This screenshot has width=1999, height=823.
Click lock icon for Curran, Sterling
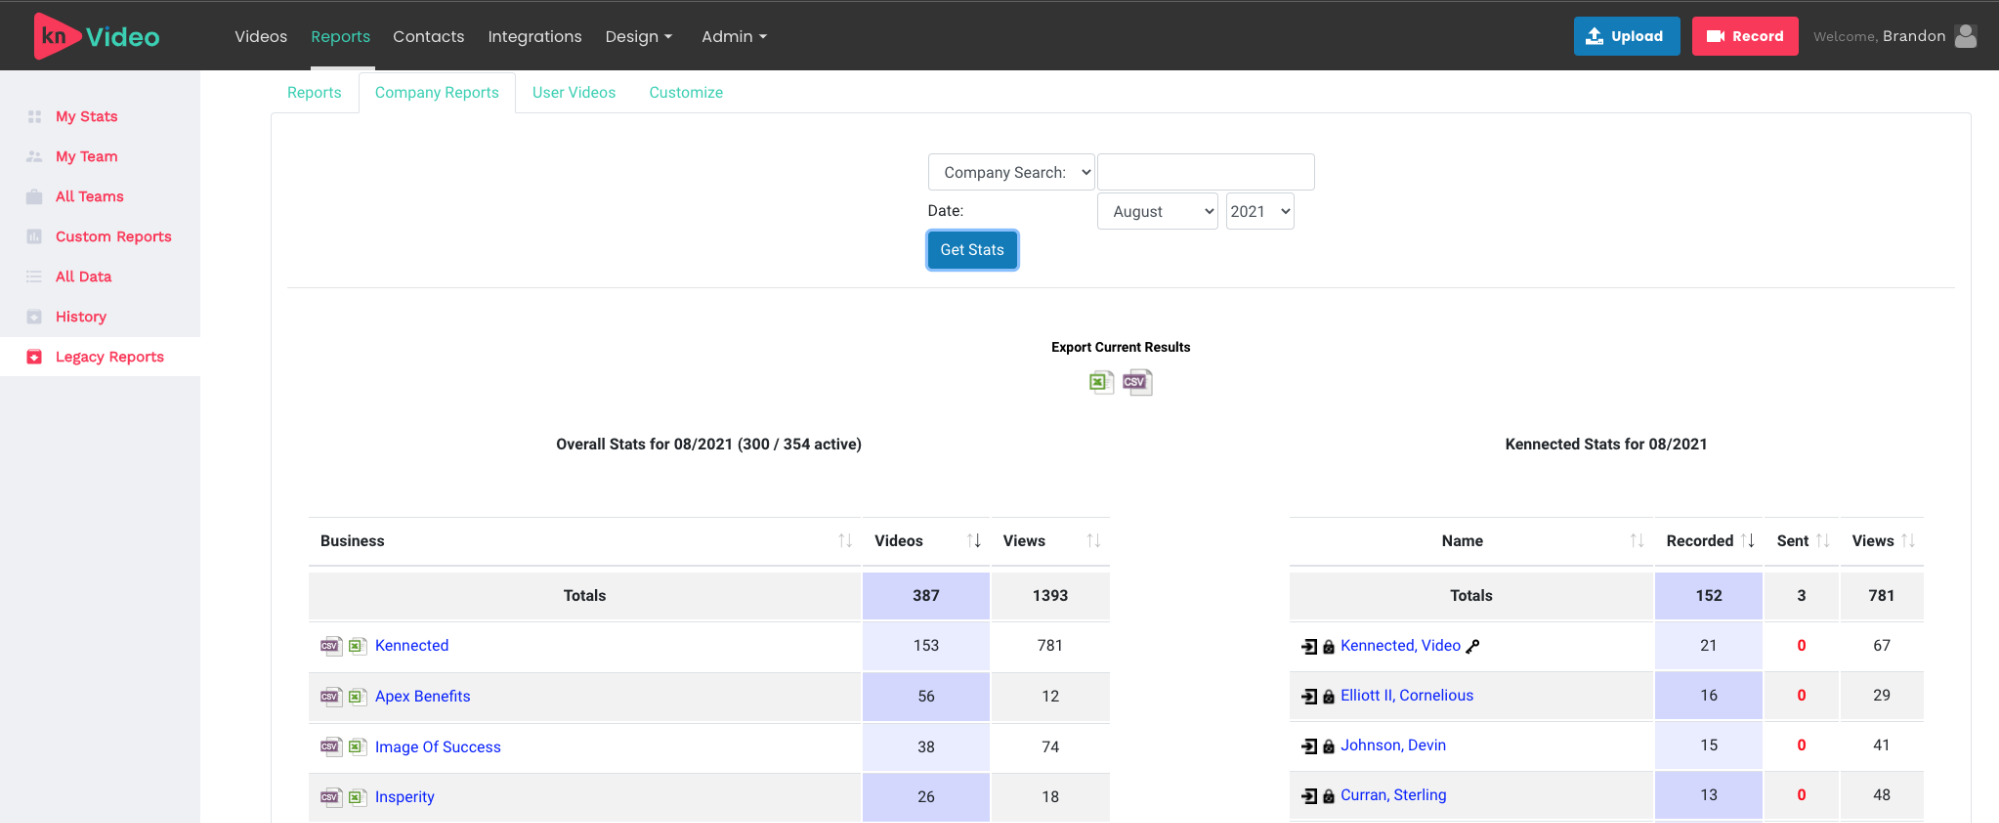coord(1329,797)
